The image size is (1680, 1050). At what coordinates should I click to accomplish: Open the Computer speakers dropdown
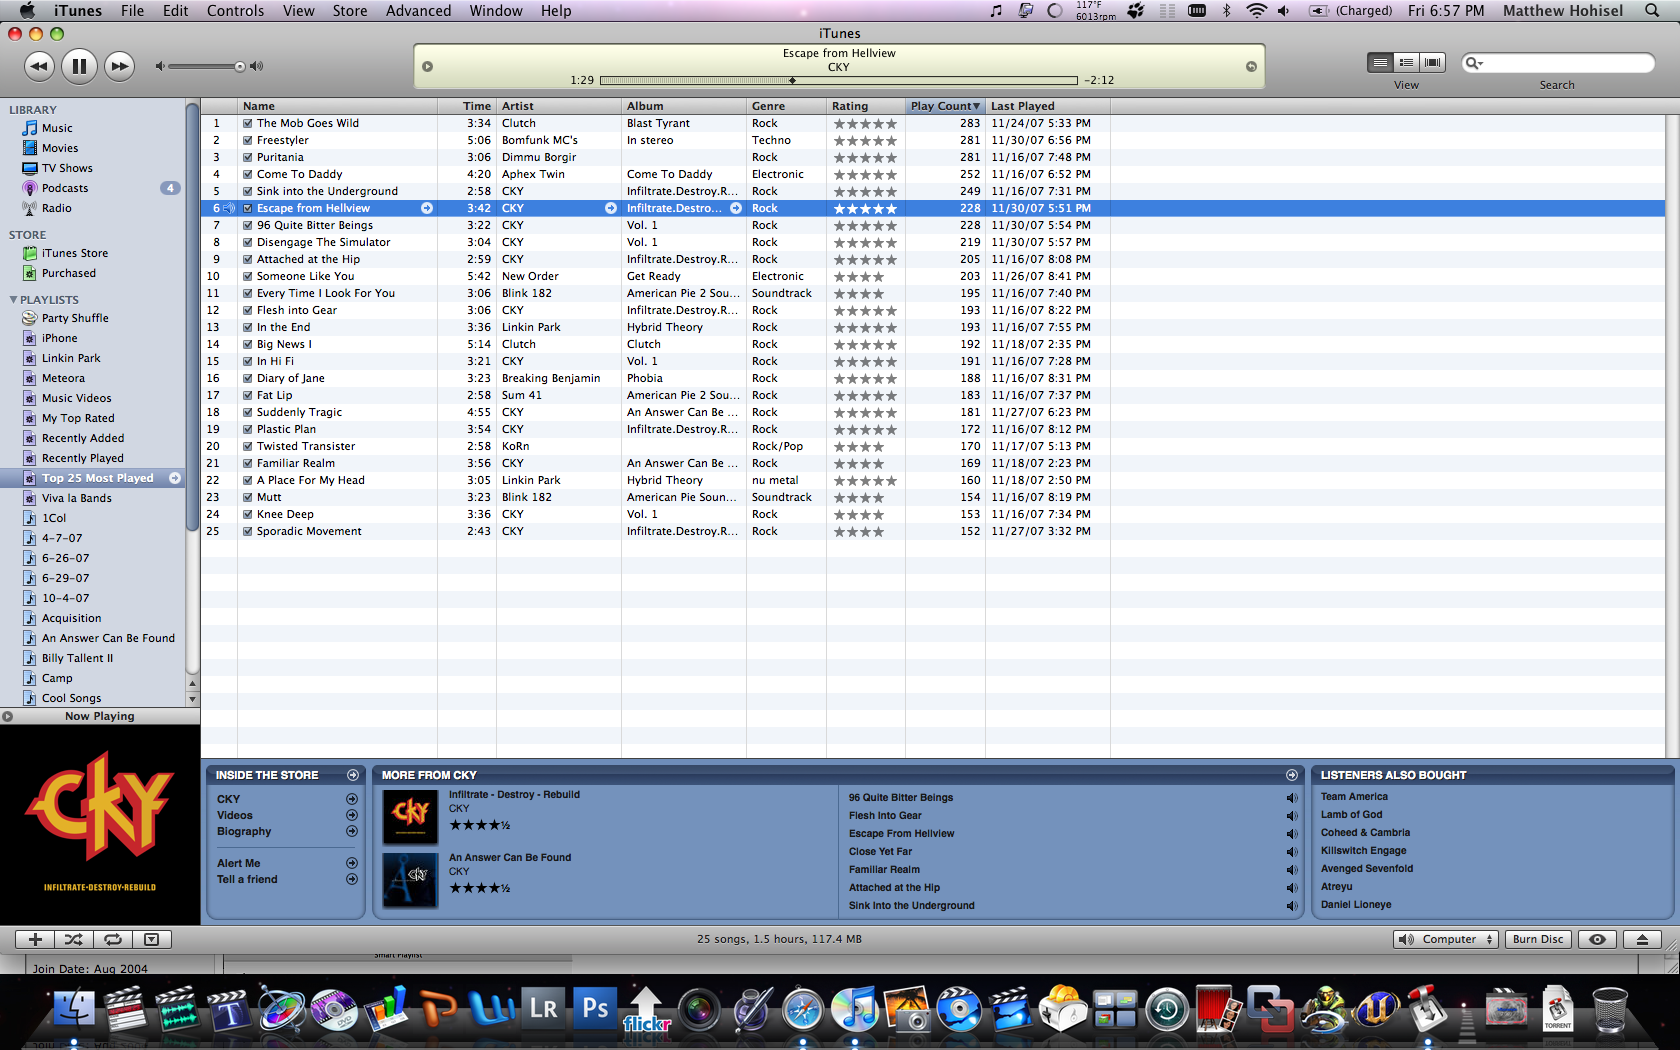pyautogui.click(x=1447, y=939)
